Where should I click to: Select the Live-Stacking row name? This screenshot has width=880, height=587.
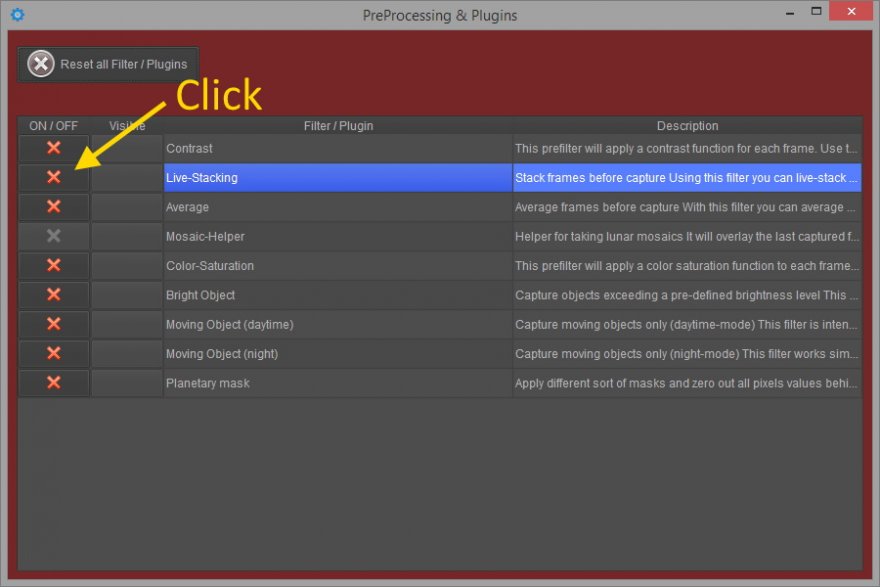[202, 178]
